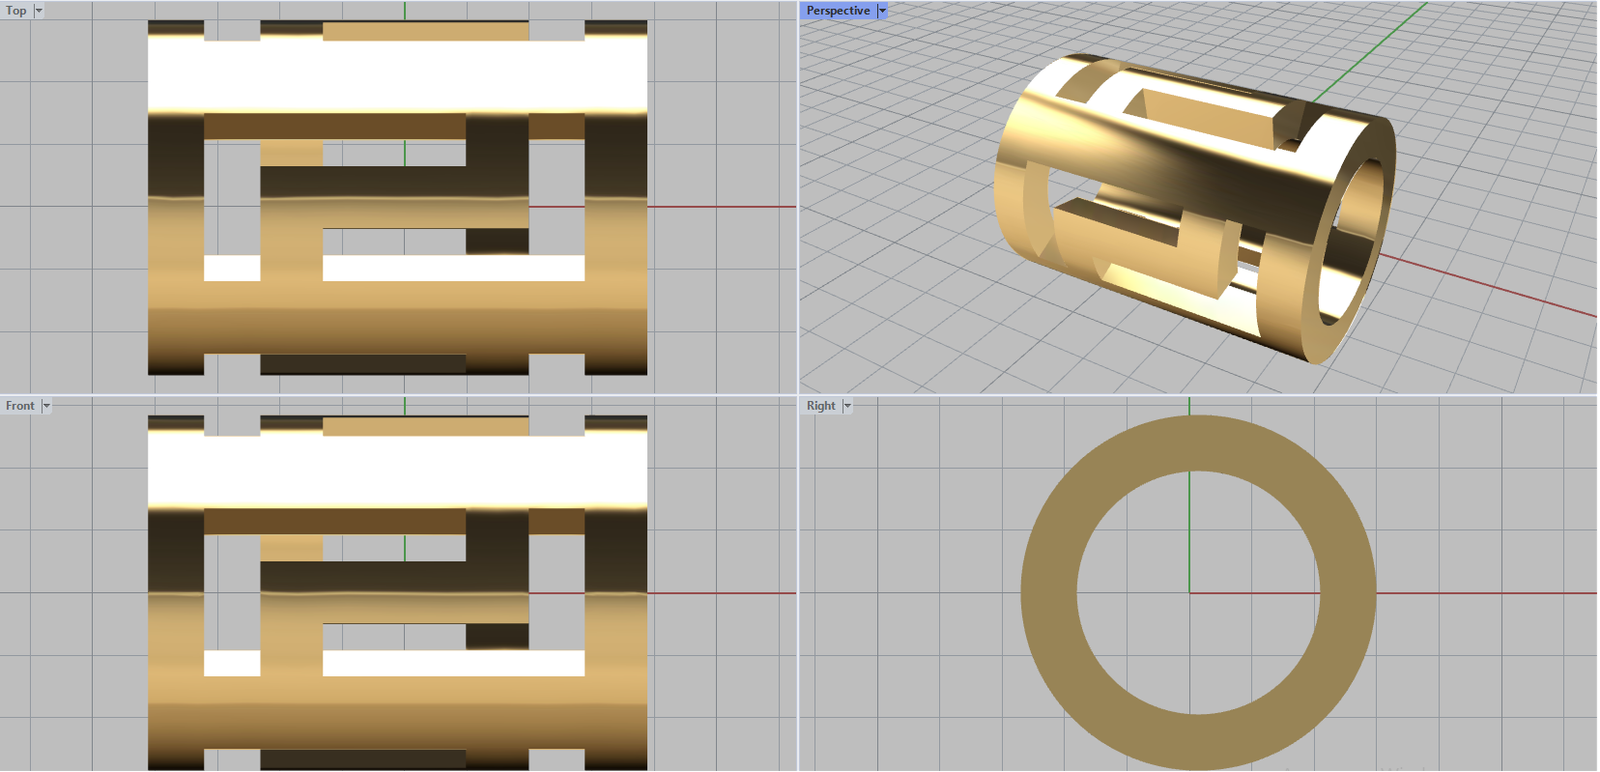The image size is (1600, 772).
Task: Click the red X-axis line in Right viewport
Action: tap(1480, 593)
